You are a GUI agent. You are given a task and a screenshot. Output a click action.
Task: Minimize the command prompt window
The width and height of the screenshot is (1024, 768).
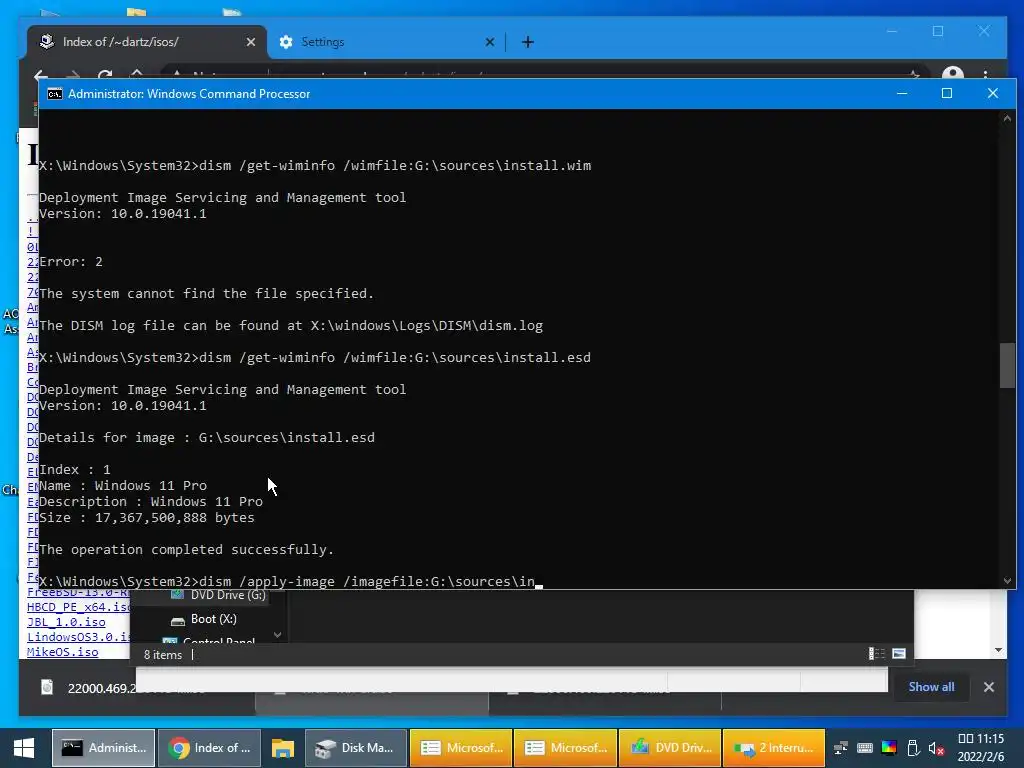[902, 93]
